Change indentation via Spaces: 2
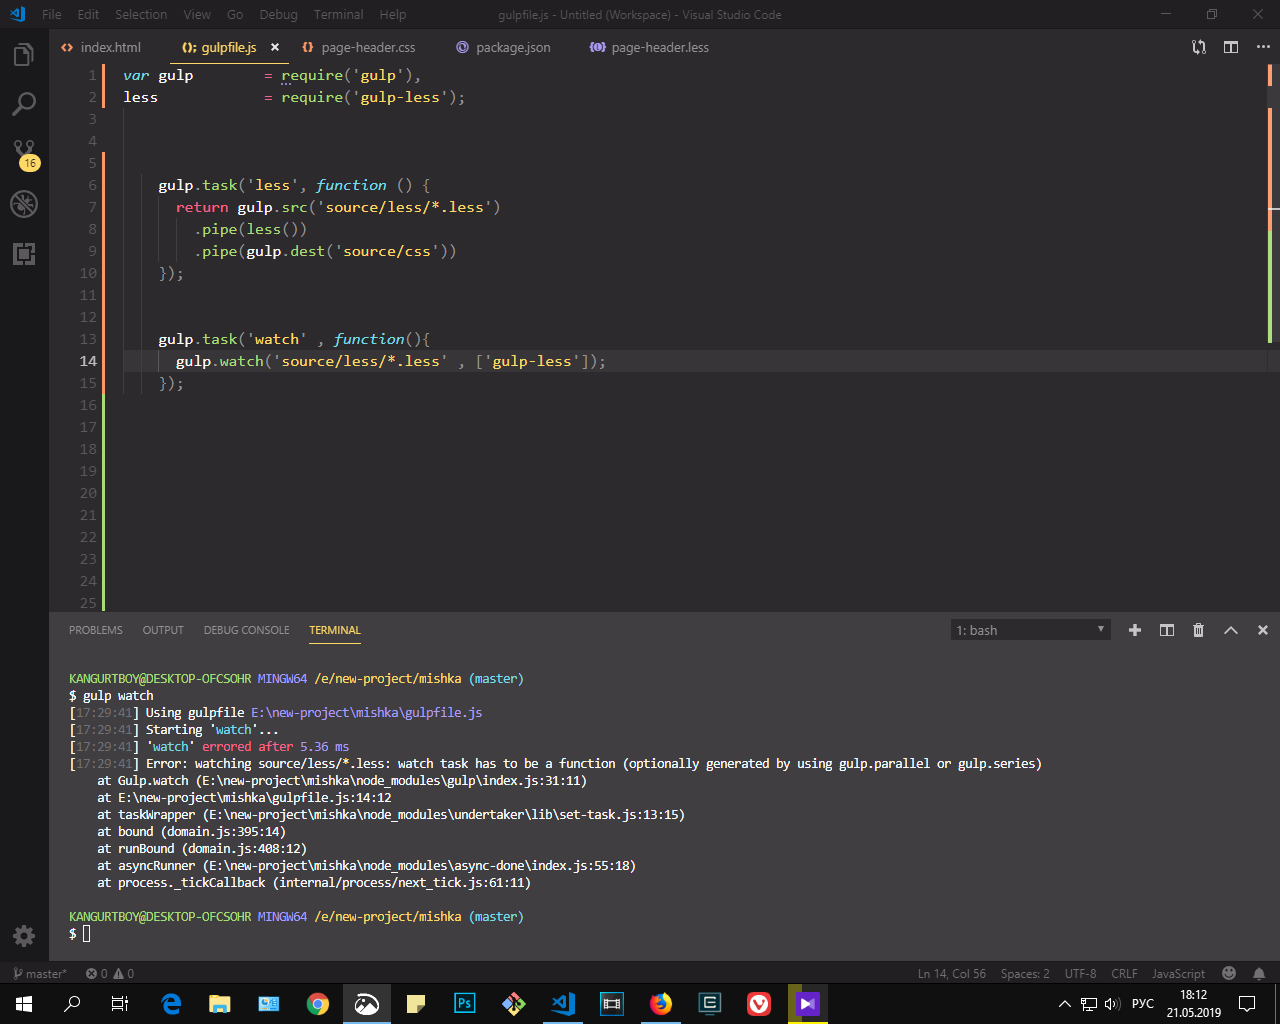The image size is (1280, 1024). click(1025, 973)
